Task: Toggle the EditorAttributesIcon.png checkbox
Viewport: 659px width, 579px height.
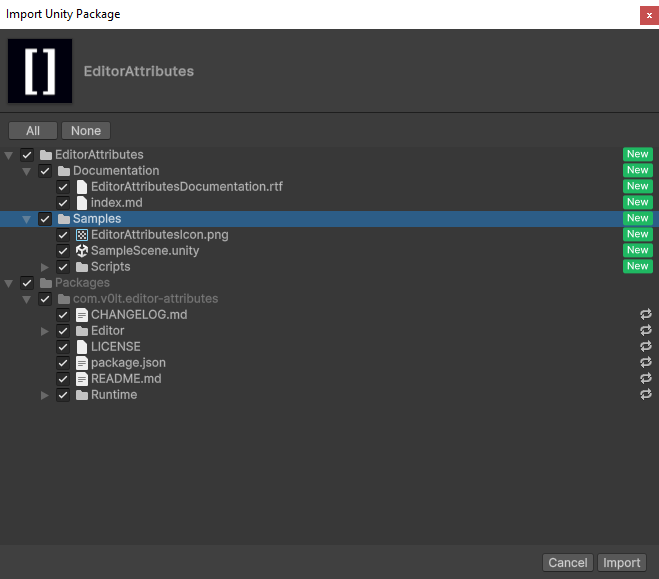Action: pos(63,235)
